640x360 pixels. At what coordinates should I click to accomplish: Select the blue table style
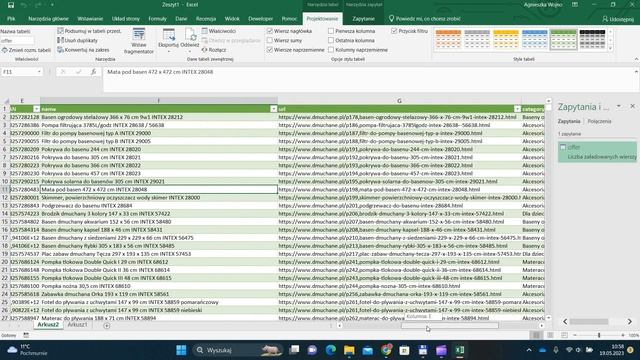(x=534, y=39)
